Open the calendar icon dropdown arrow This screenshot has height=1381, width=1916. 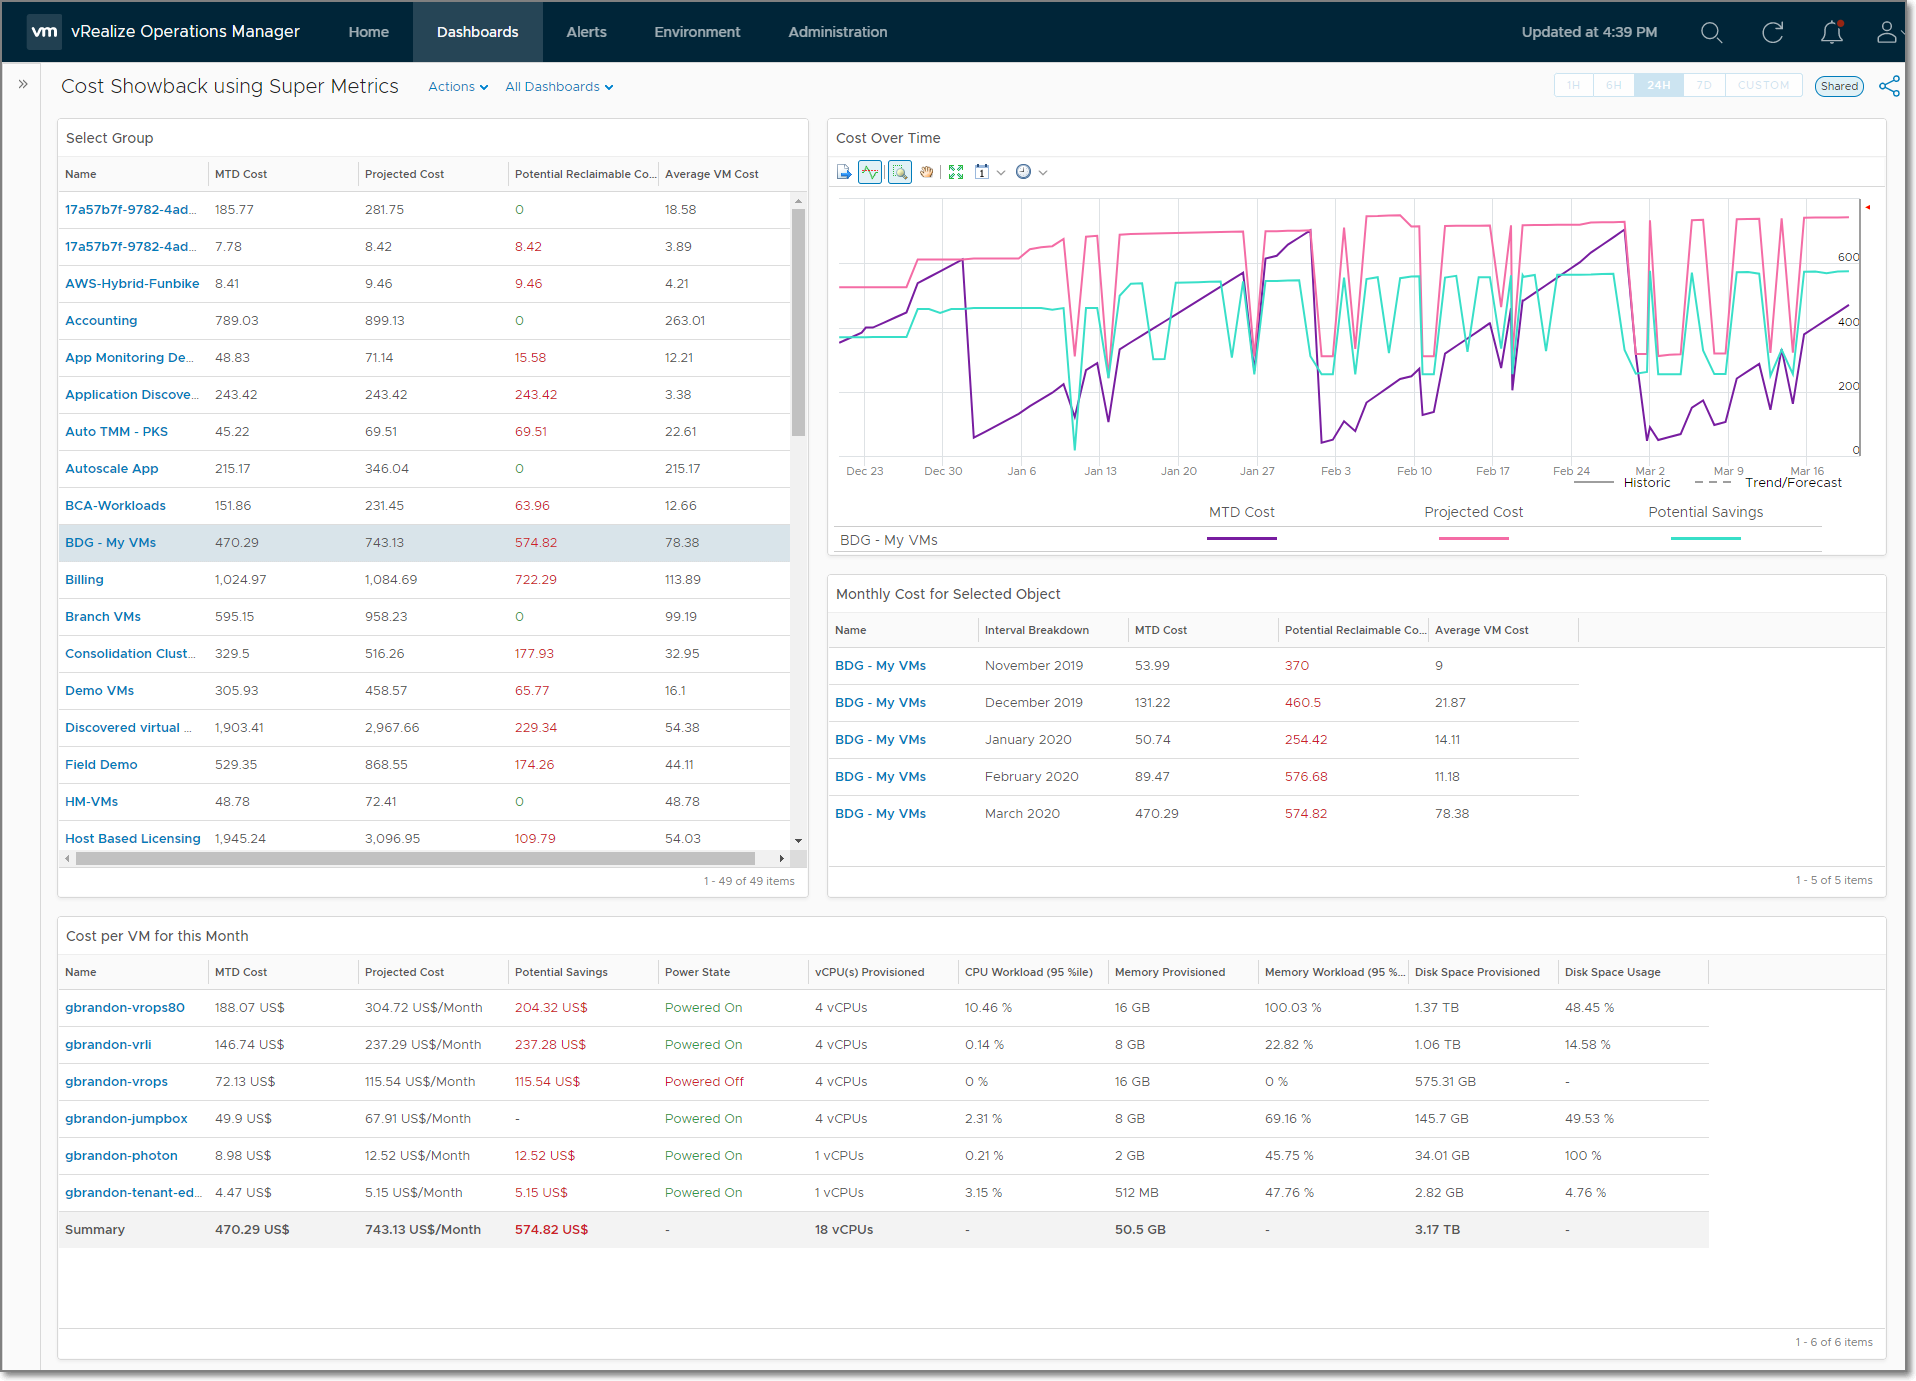coord(1001,173)
